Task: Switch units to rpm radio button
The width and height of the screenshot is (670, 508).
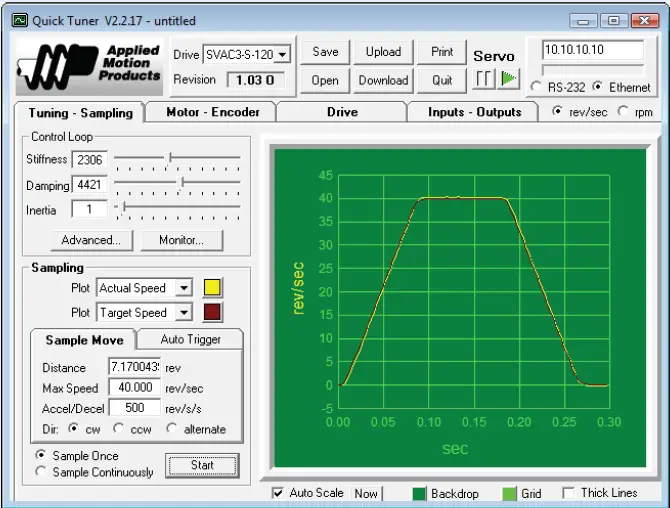Action: tap(623, 111)
